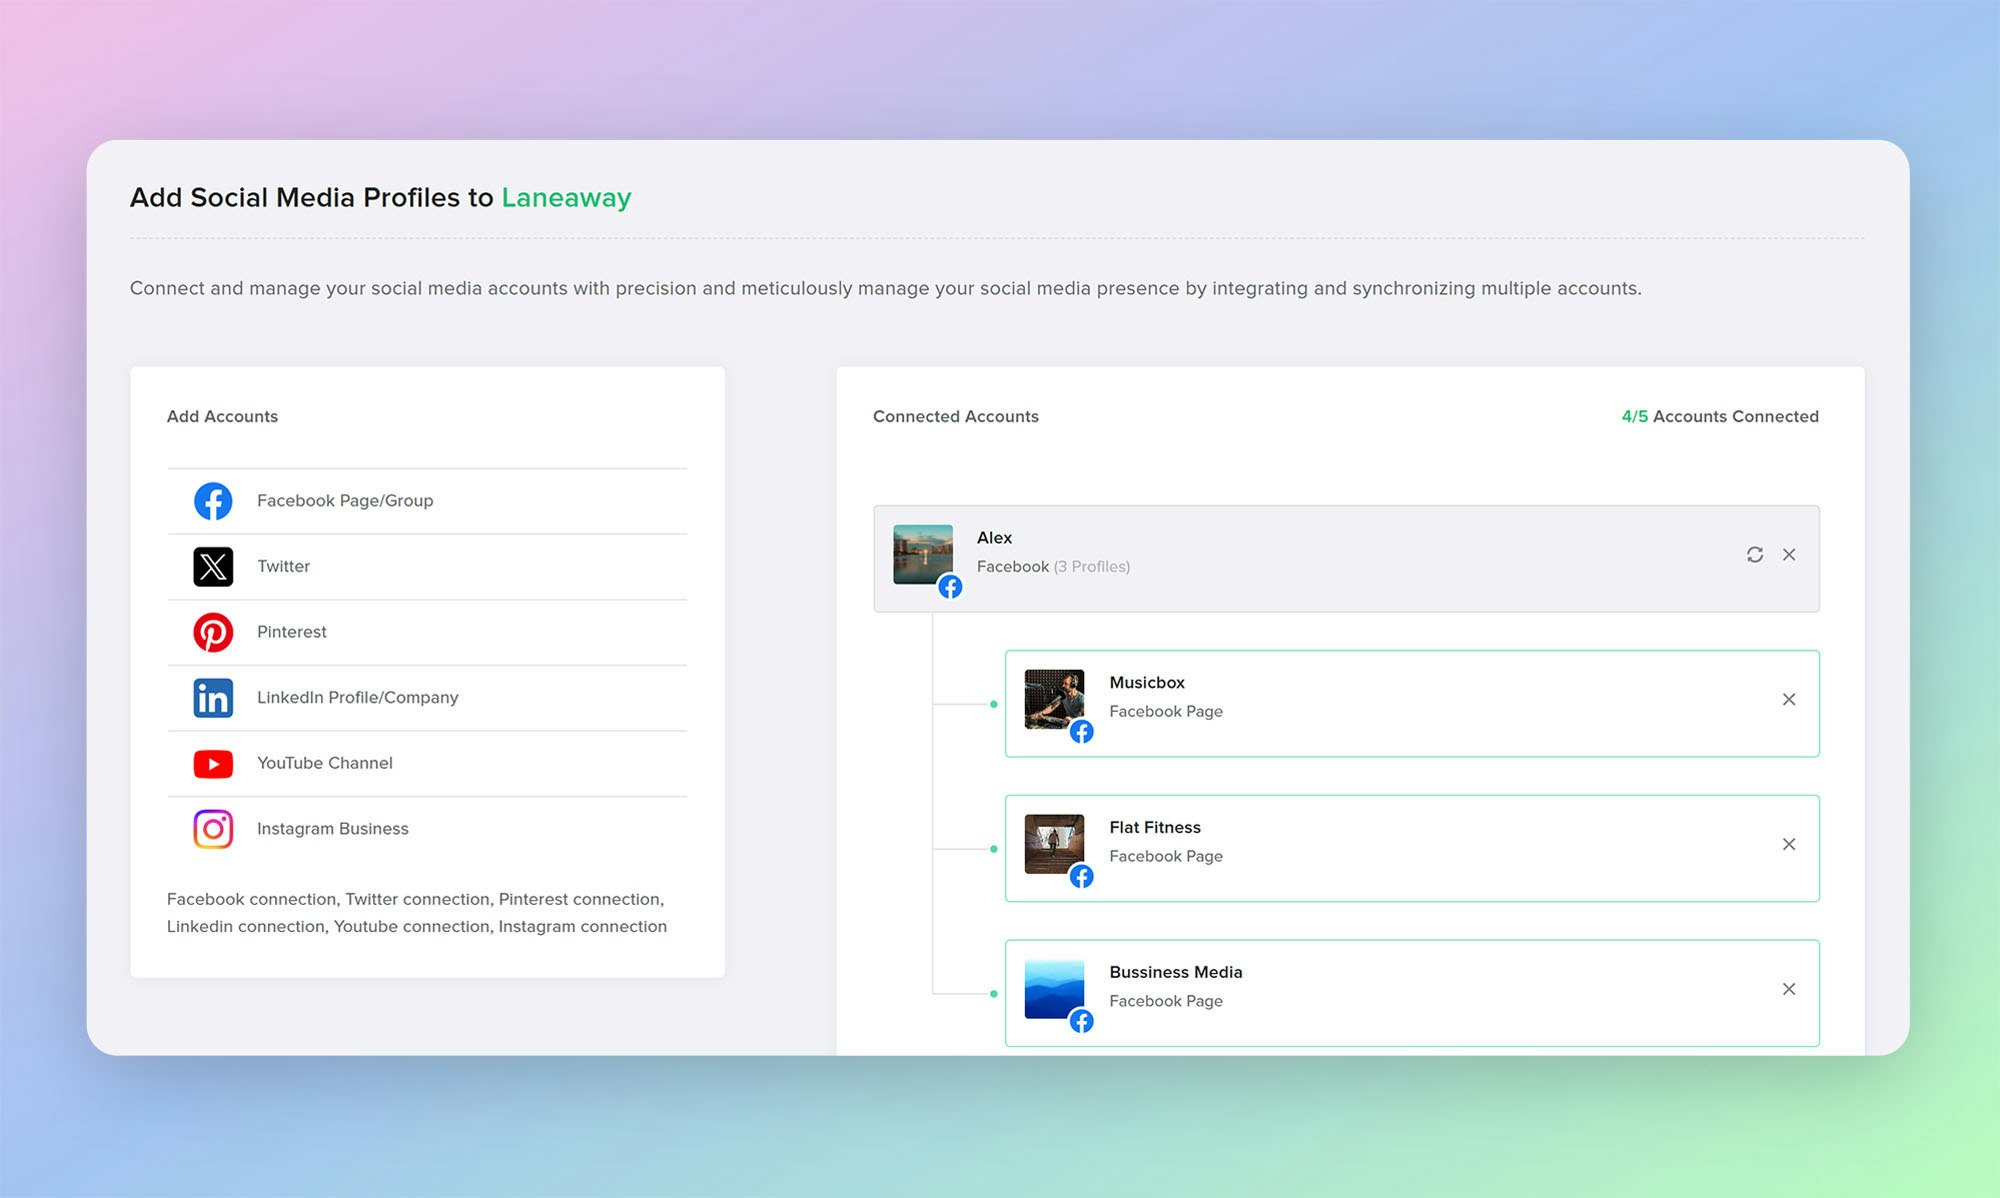
Task: Remove the Musicbox Facebook page
Action: coord(1789,699)
